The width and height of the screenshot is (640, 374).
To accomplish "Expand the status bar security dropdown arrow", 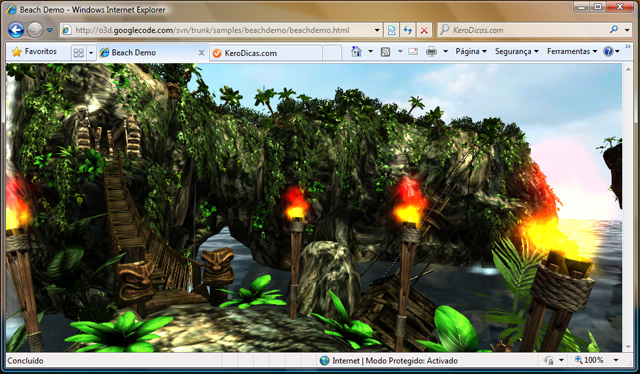I will pos(561,360).
